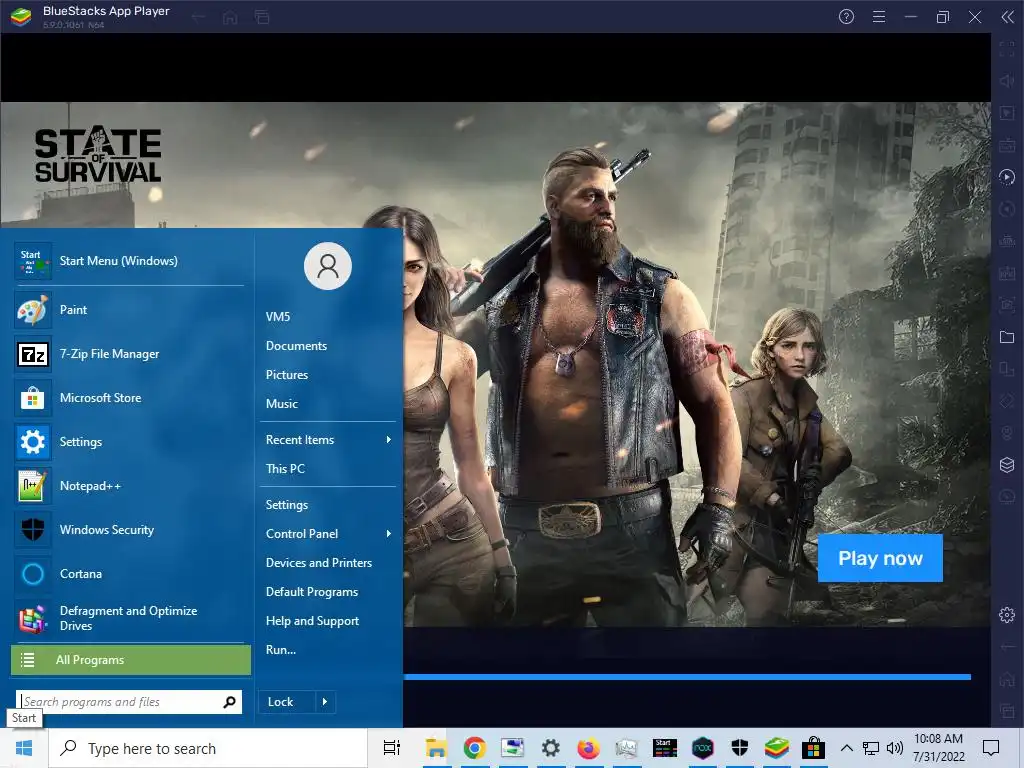Open BlueStacks from the taskbar
1024x768 pixels.
[x=777, y=748]
